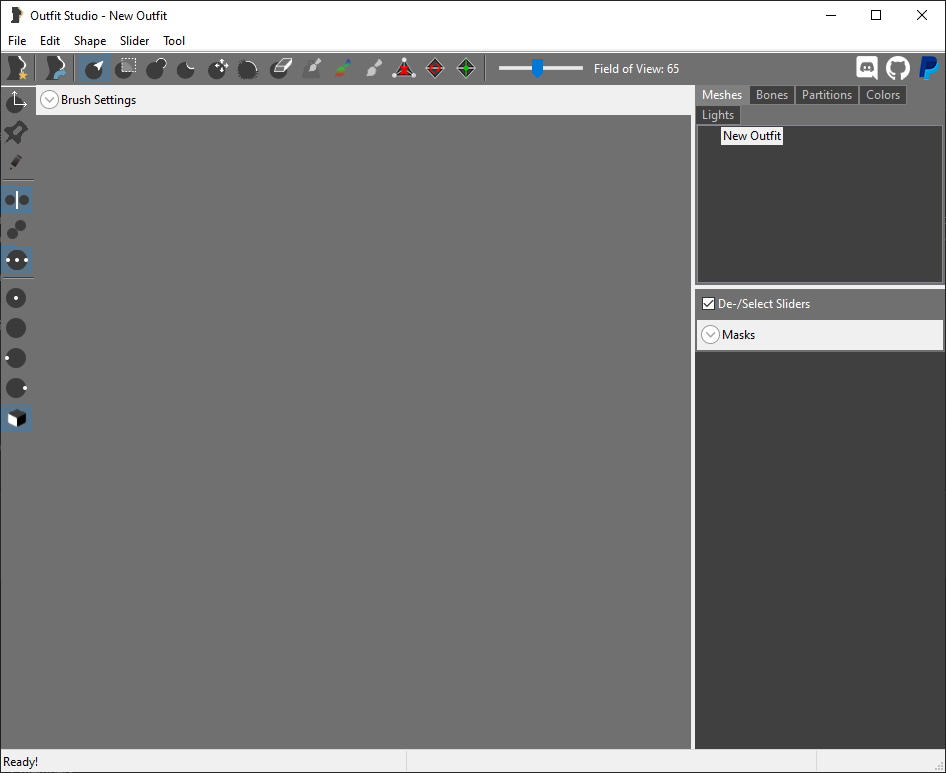Toggle perspective cube view
Viewport: 946px width, 773px height.
point(16,418)
